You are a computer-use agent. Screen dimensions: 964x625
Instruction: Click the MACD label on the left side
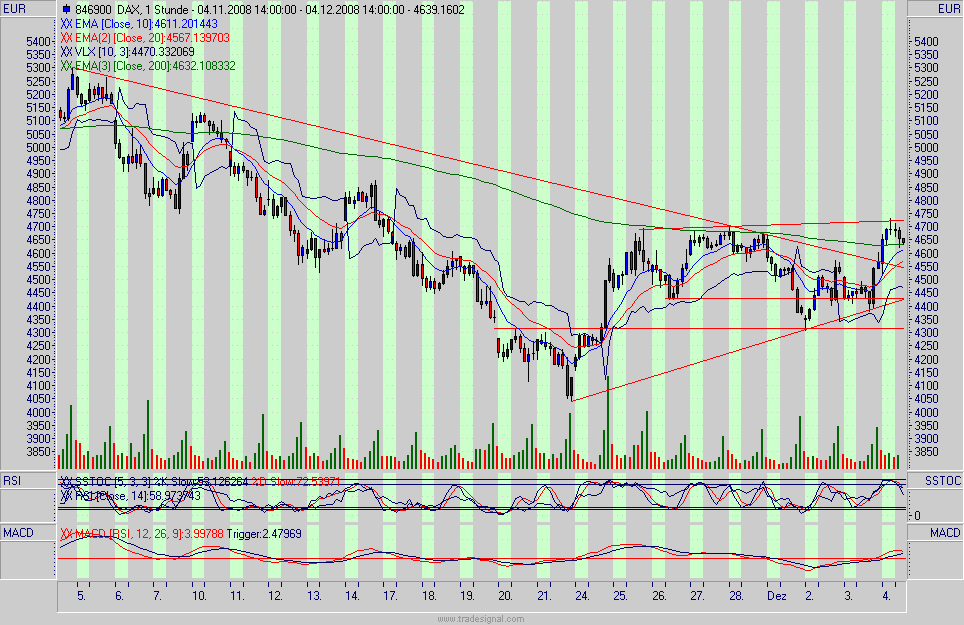coord(18,532)
